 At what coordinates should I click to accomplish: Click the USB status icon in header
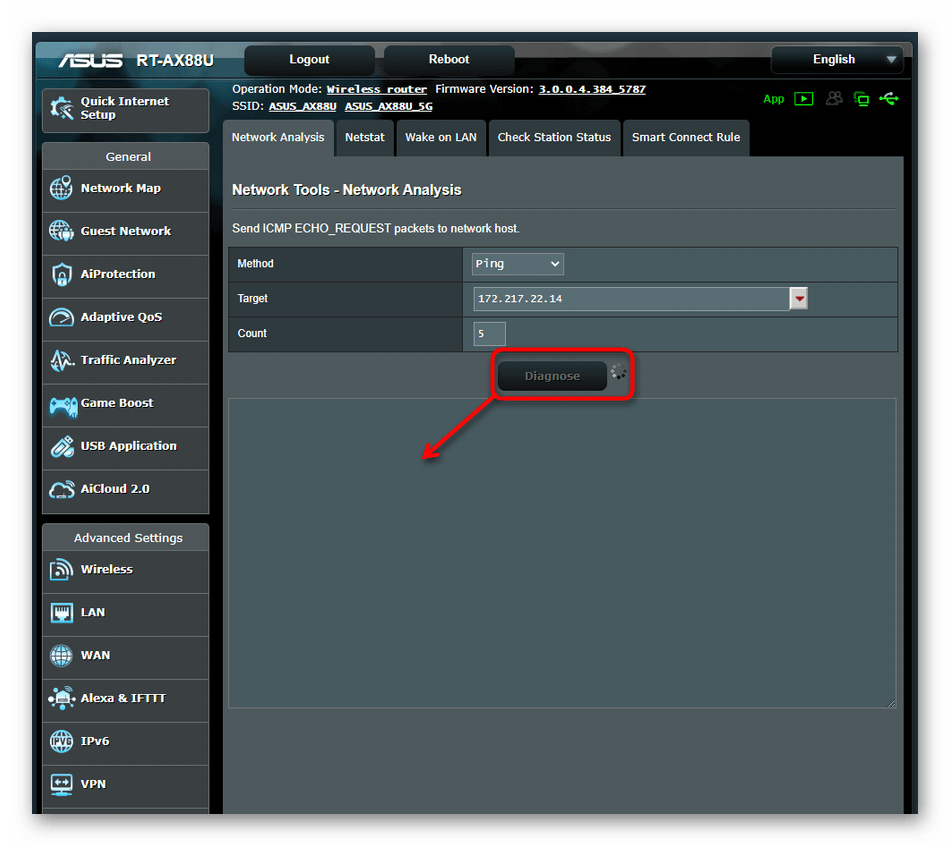(x=889, y=99)
